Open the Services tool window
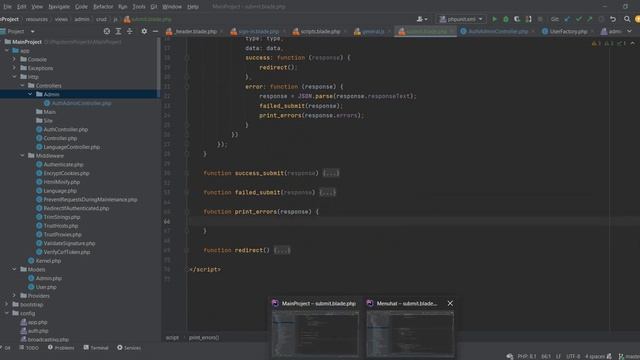This screenshot has height=360, width=640. coord(129,348)
